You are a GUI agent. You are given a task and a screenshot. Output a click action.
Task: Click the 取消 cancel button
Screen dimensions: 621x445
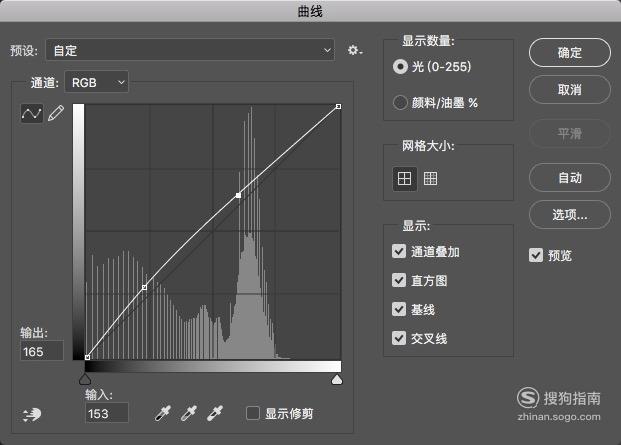[x=570, y=90]
